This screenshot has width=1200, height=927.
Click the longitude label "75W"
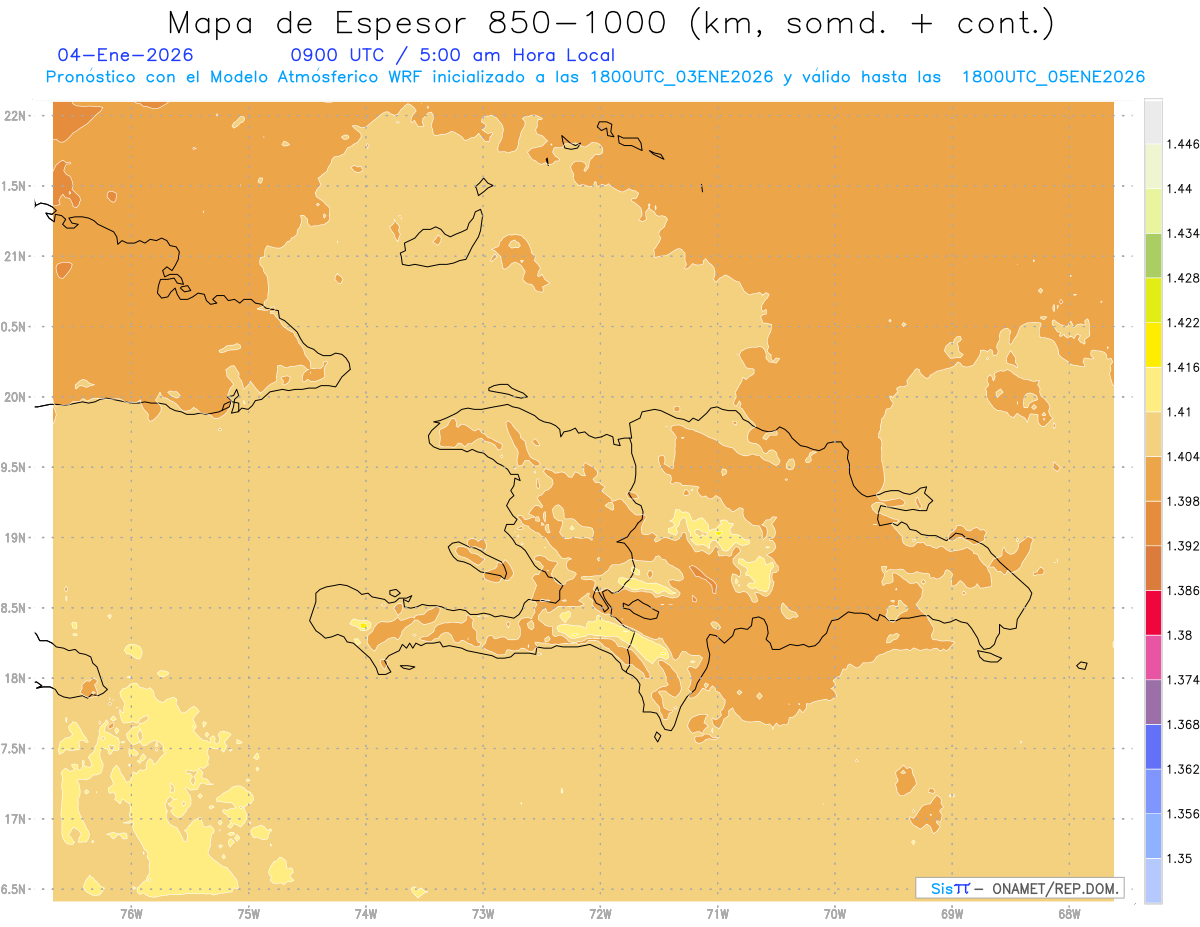(x=249, y=914)
